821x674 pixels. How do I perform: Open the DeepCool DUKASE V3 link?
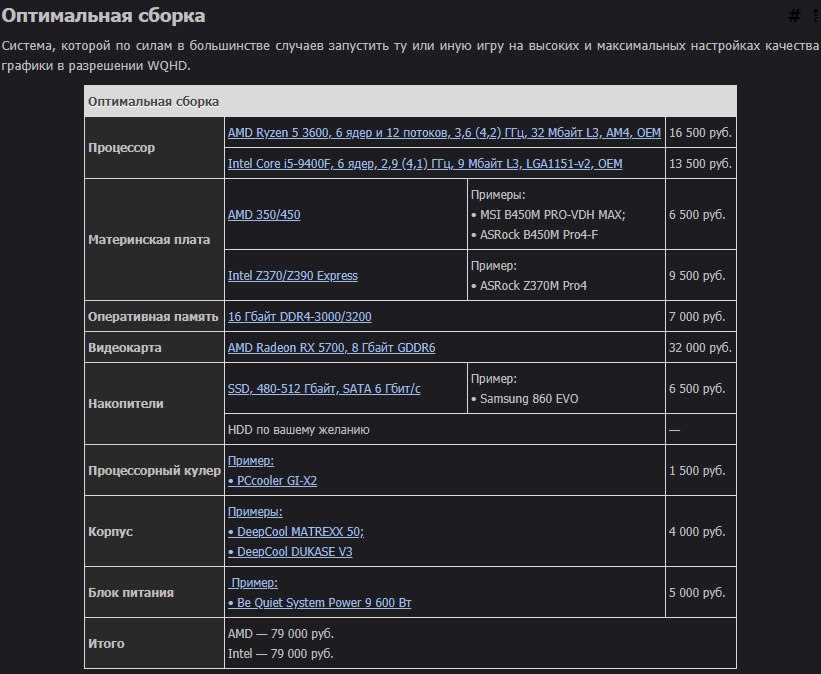[290, 551]
